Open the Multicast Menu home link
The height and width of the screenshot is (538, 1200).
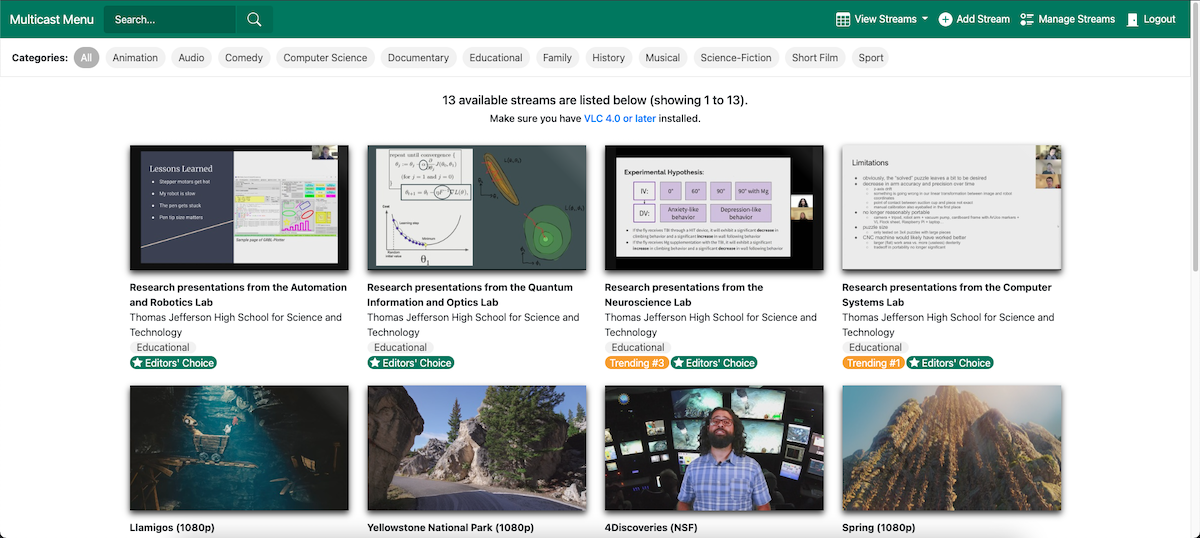(52, 19)
